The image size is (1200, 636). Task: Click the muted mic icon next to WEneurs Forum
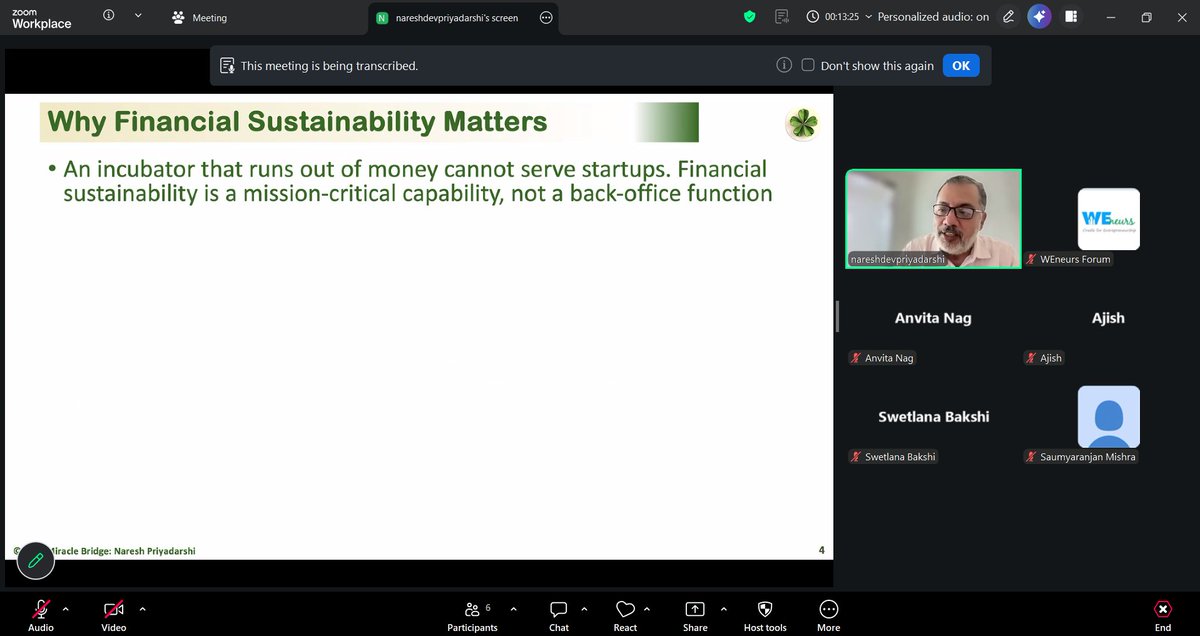click(x=1031, y=259)
